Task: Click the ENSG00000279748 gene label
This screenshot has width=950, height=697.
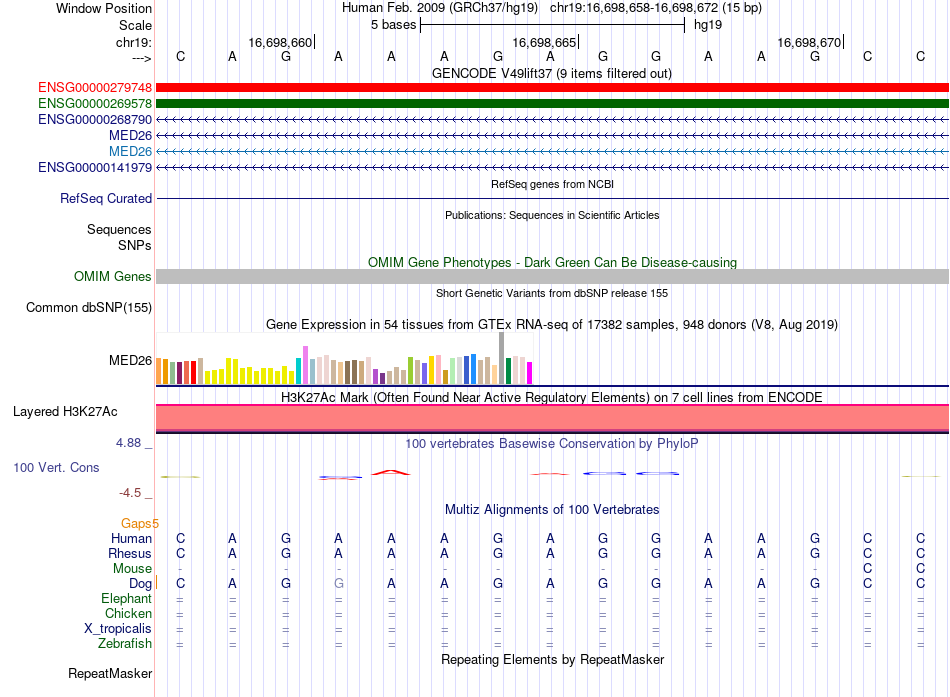Action: (95, 88)
